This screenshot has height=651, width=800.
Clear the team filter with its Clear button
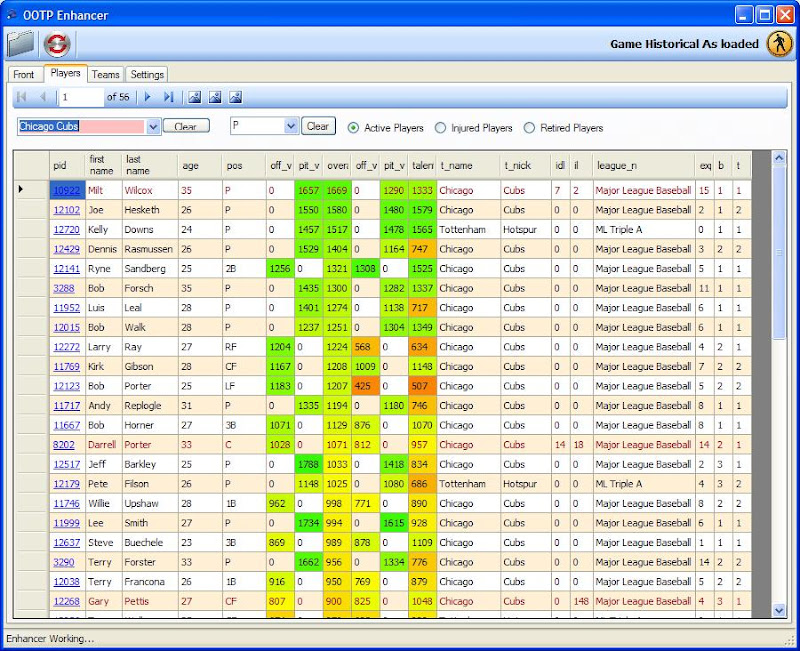[x=187, y=126]
